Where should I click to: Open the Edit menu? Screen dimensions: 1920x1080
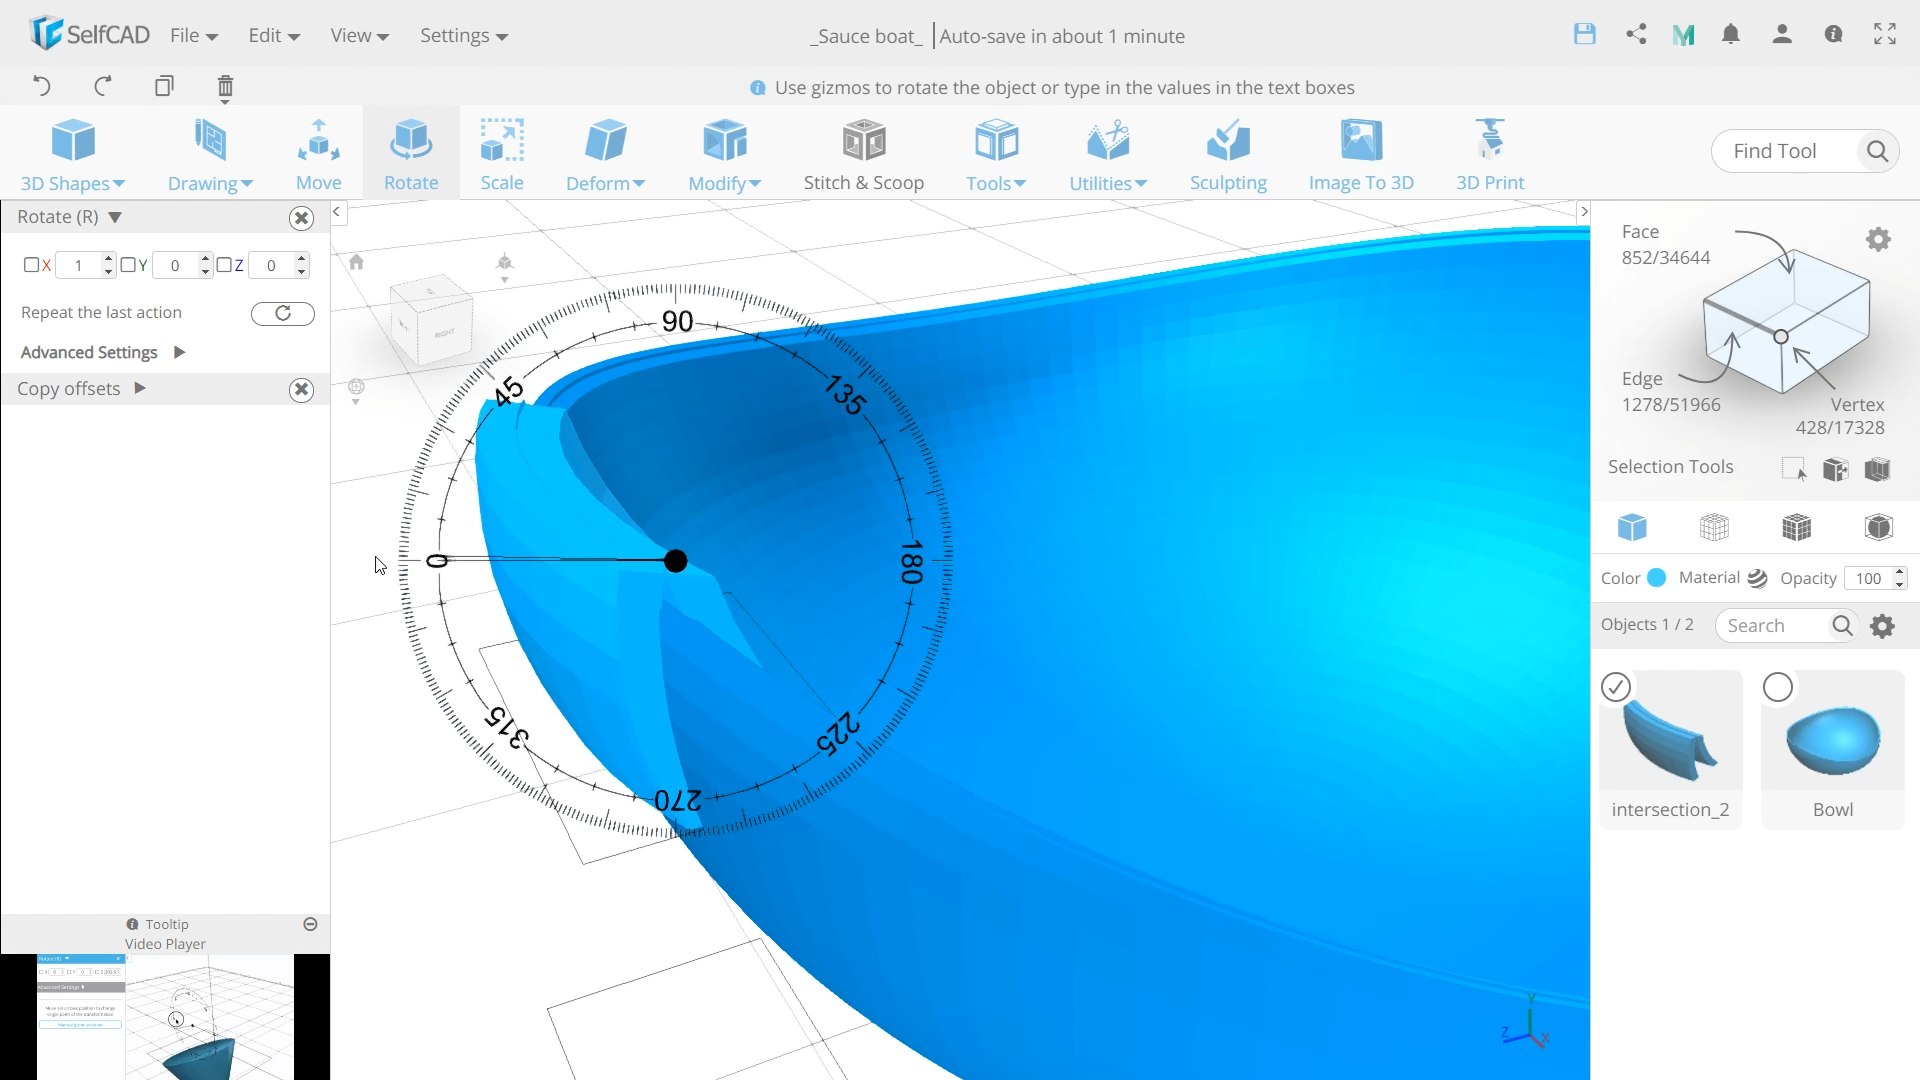tap(274, 36)
